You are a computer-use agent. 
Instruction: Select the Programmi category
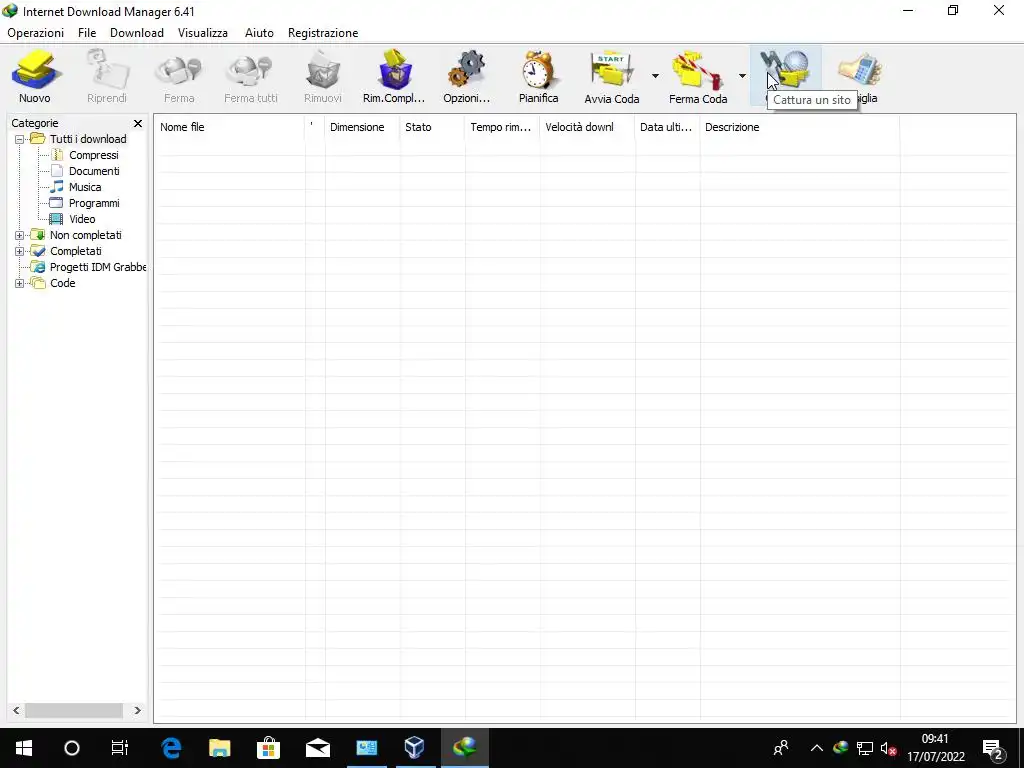[x=94, y=203]
